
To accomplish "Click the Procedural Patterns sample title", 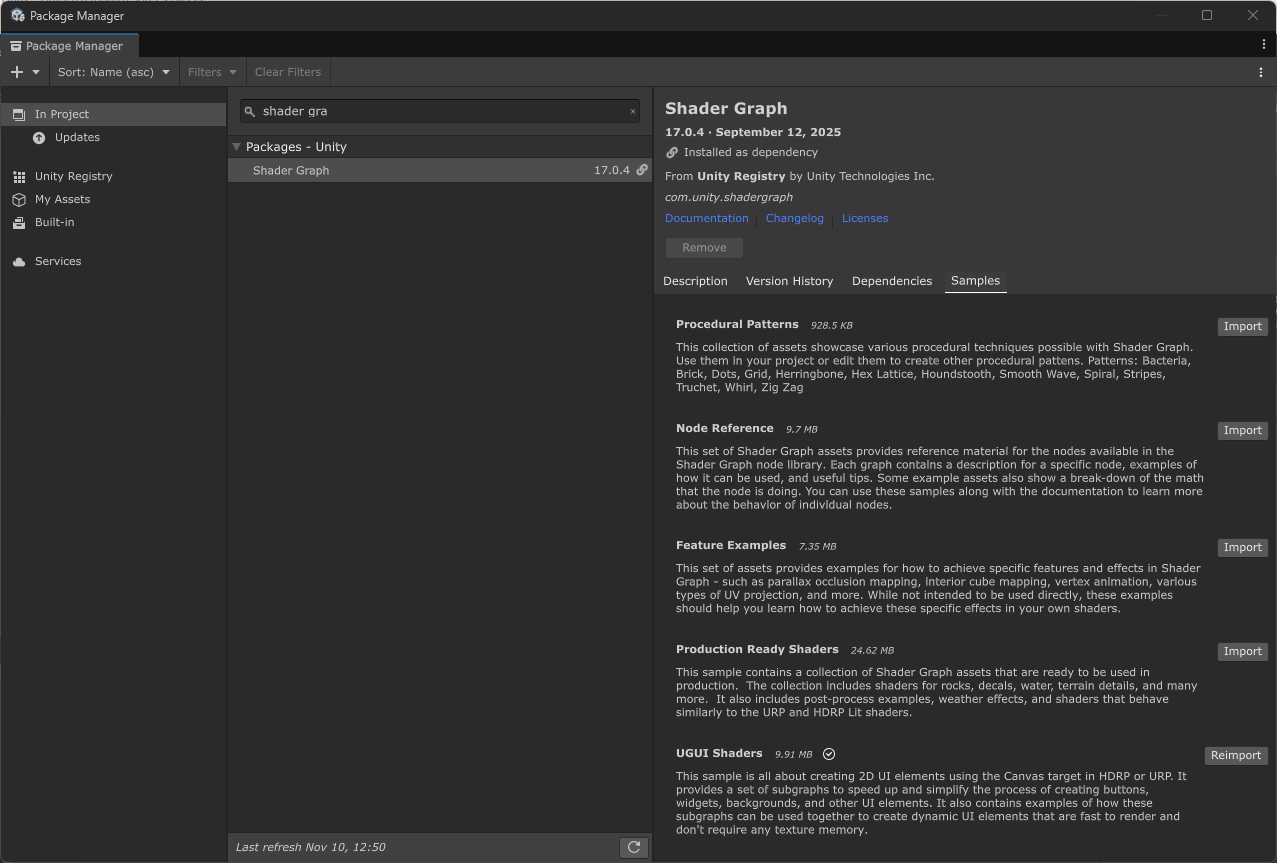I will (x=737, y=324).
